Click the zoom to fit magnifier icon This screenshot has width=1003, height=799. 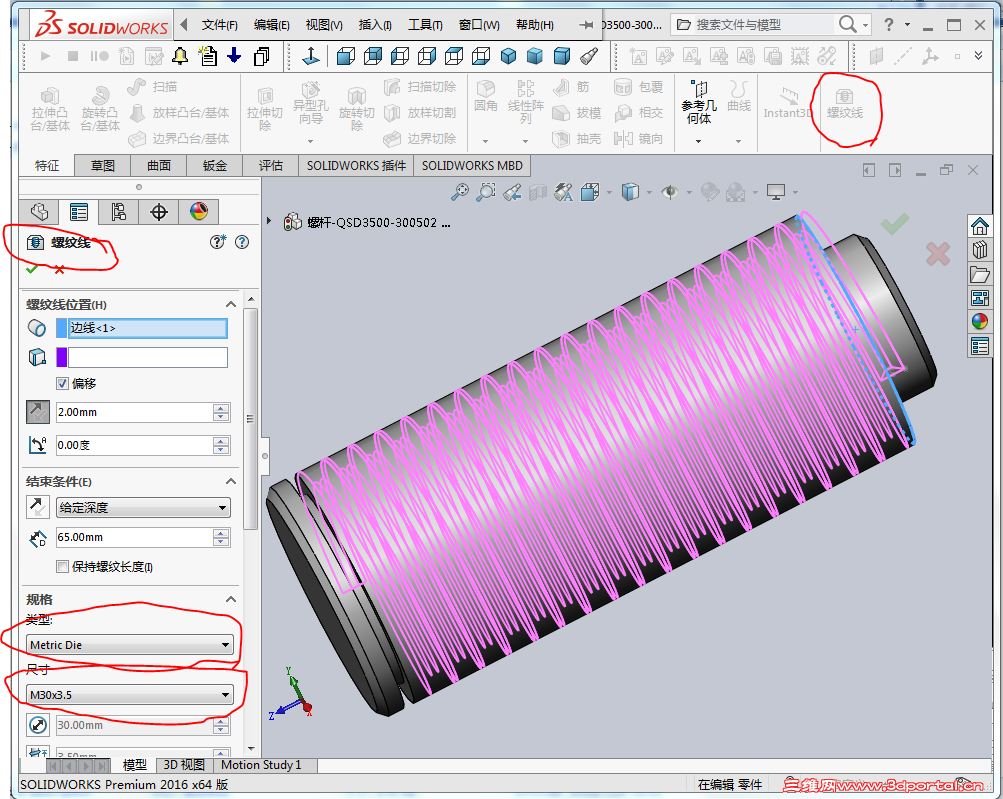coord(459,191)
